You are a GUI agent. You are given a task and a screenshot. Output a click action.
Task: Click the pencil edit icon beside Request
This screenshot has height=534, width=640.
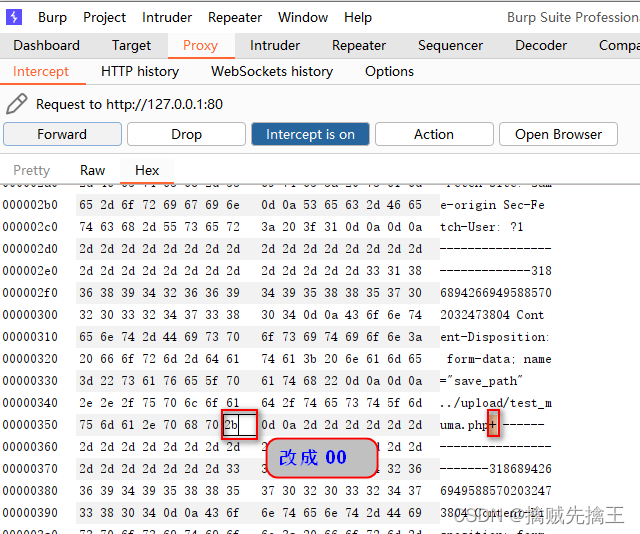(17, 104)
